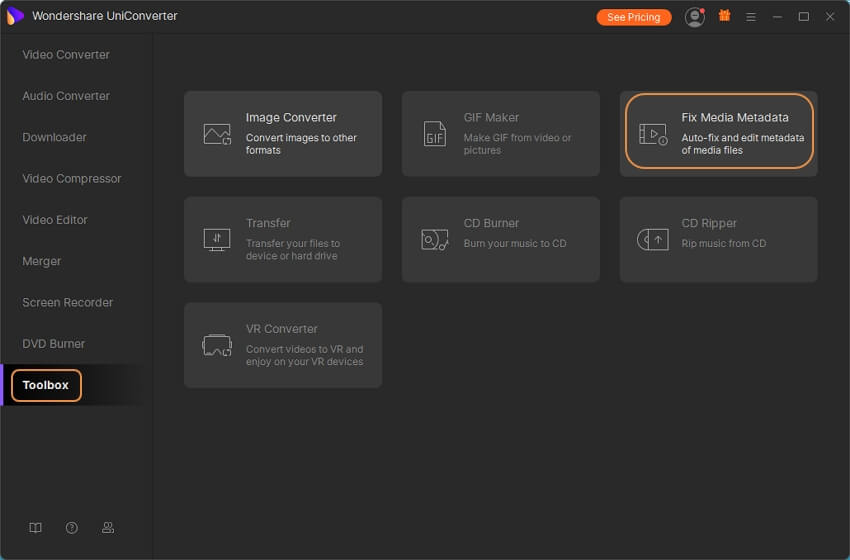
Task: Click the CD Ripper icon
Action: [x=653, y=239]
